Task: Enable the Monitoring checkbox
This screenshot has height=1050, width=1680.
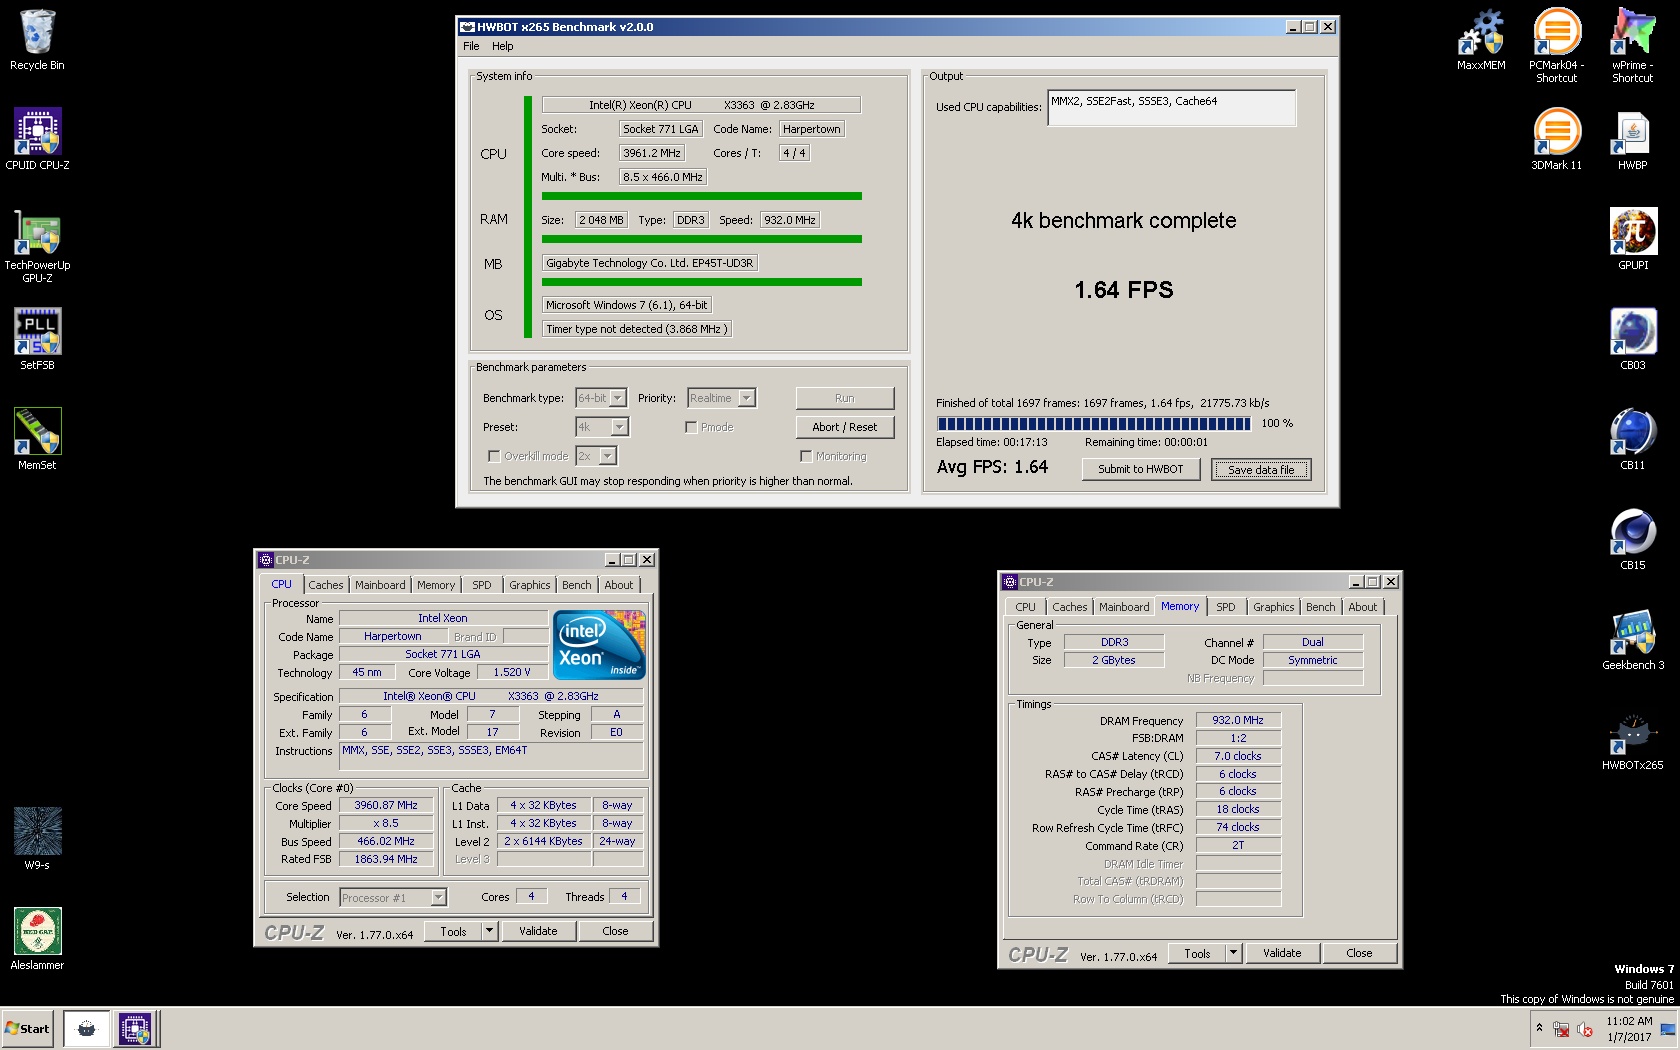Action: (x=806, y=456)
